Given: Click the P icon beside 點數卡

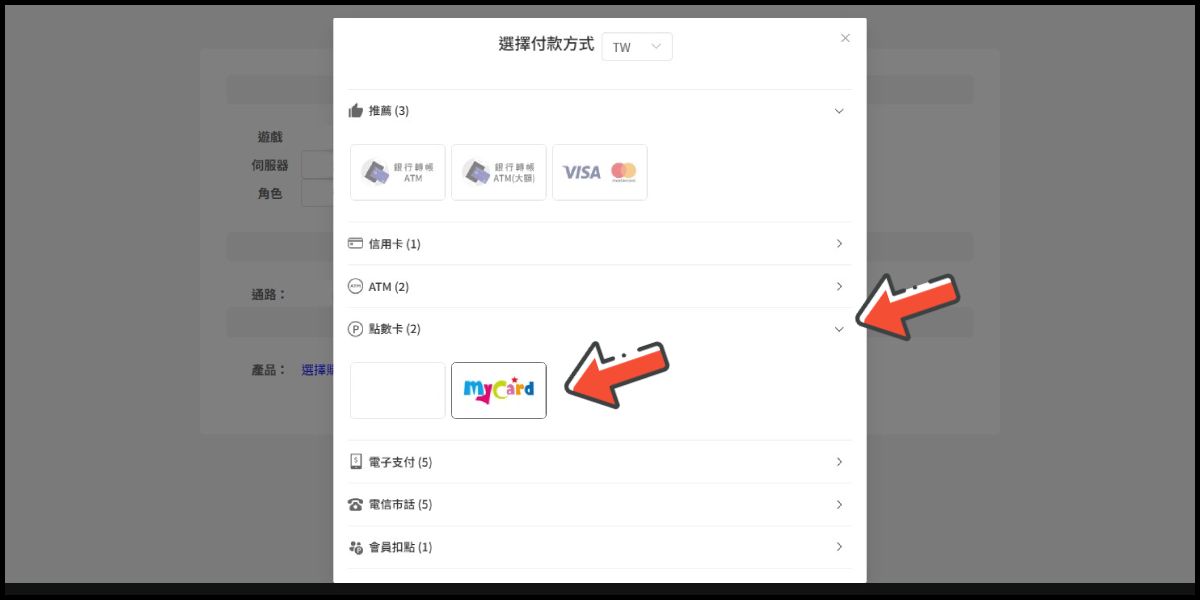Looking at the screenshot, I should pyautogui.click(x=355, y=329).
